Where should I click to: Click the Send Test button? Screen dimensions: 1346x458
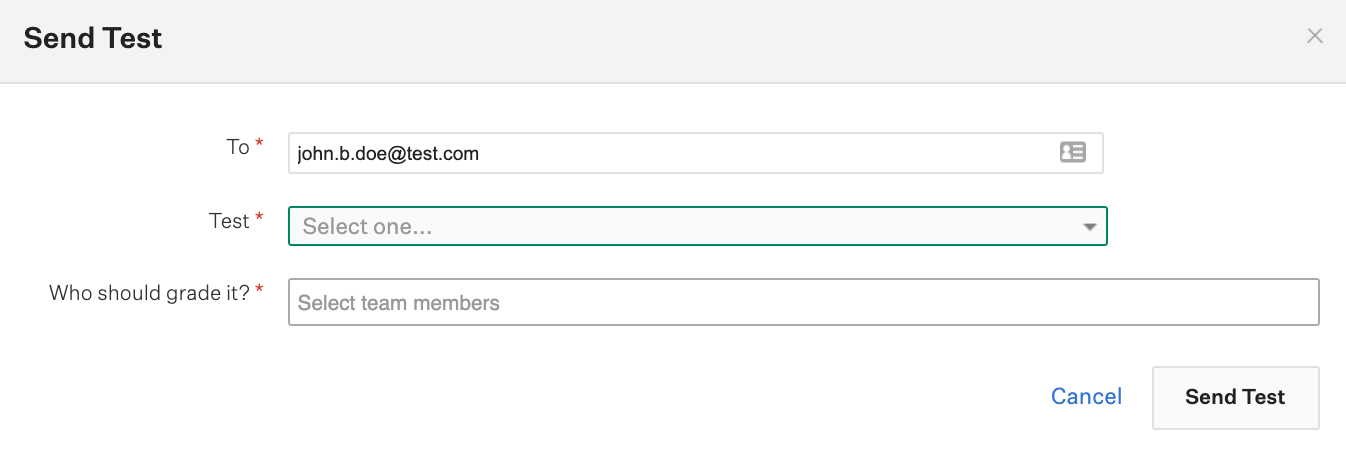(x=1235, y=397)
